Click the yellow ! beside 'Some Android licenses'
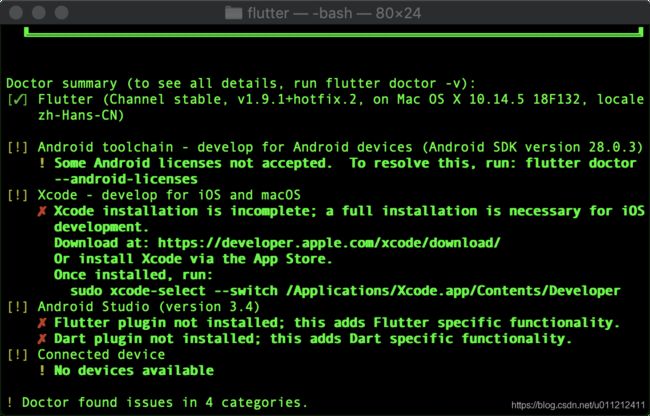The width and height of the screenshot is (650, 416). [x=42, y=163]
